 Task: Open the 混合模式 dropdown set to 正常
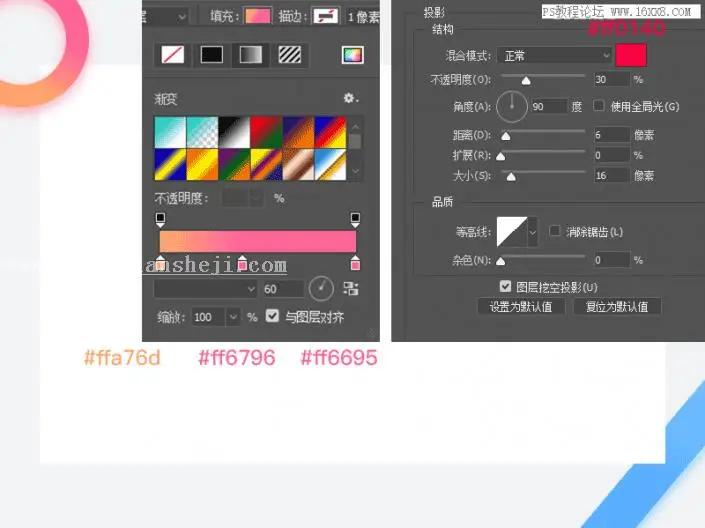pyautogui.click(x=555, y=56)
